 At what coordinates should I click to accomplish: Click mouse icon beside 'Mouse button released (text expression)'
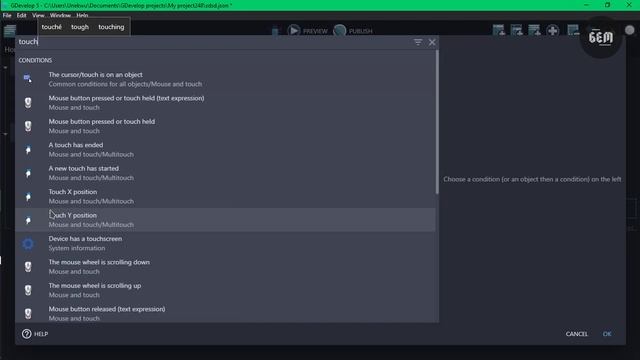coord(28,313)
